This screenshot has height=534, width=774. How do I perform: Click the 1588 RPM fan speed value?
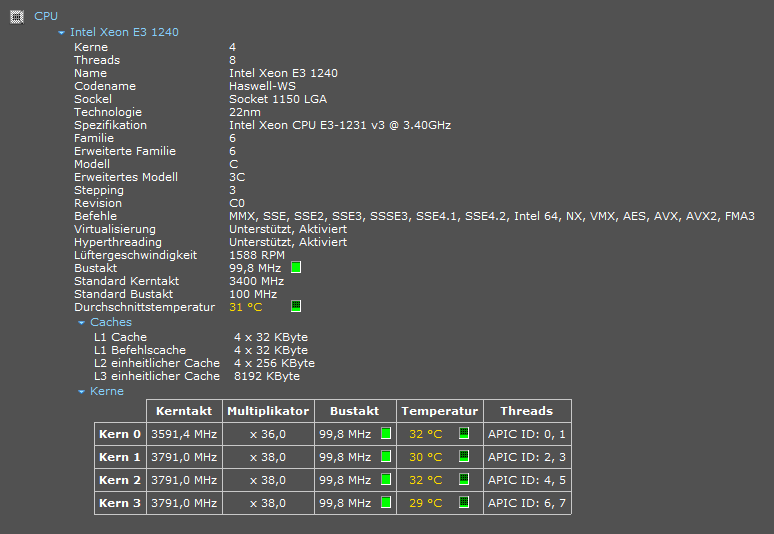(257, 255)
